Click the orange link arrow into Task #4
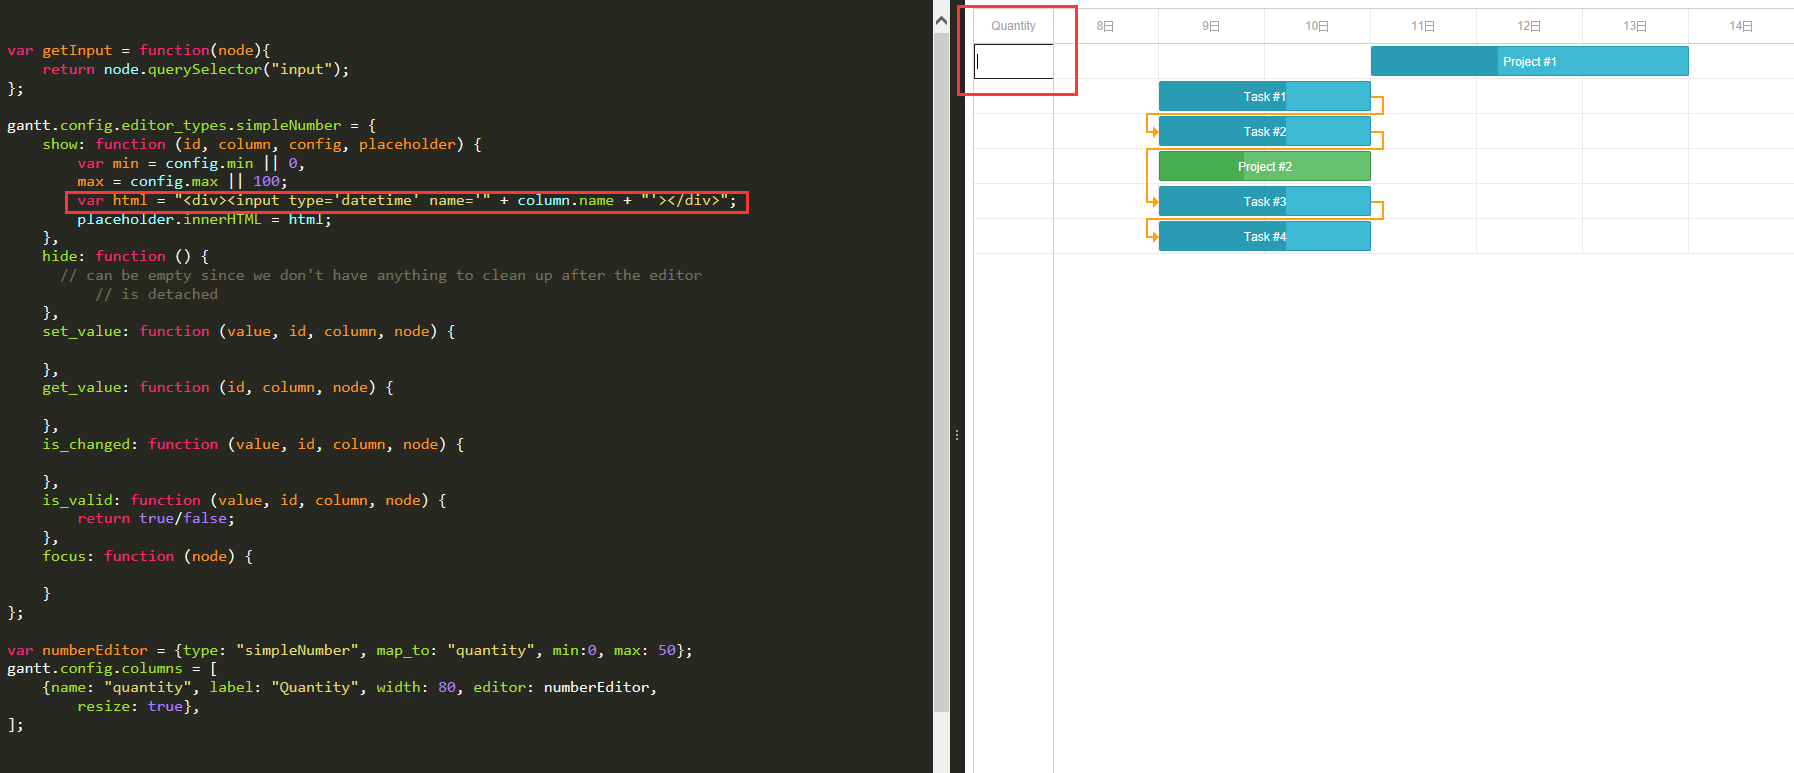Screen dimensions: 1794x773 tap(1153, 236)
